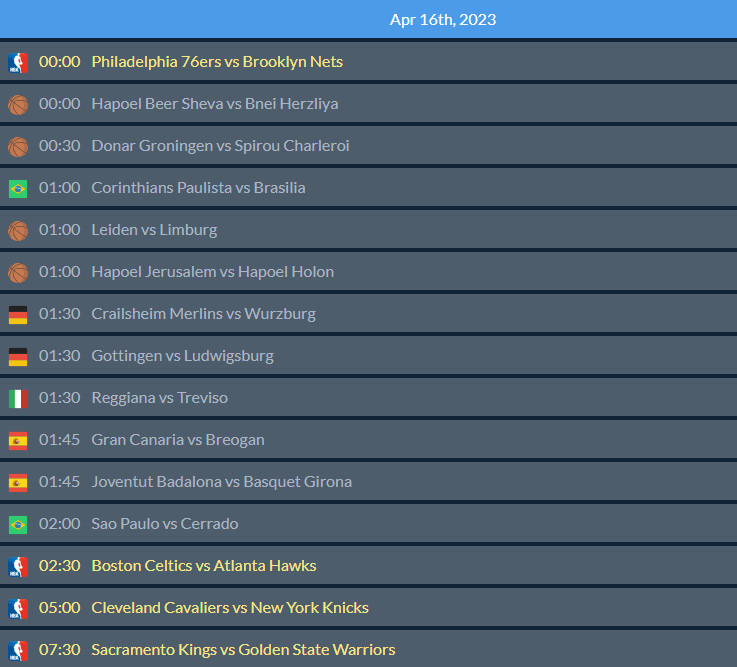Click 01:30 time of Reggiana match
Image resolution: width=737 pixels, height=667 pixels.
(x=60, y=398)
